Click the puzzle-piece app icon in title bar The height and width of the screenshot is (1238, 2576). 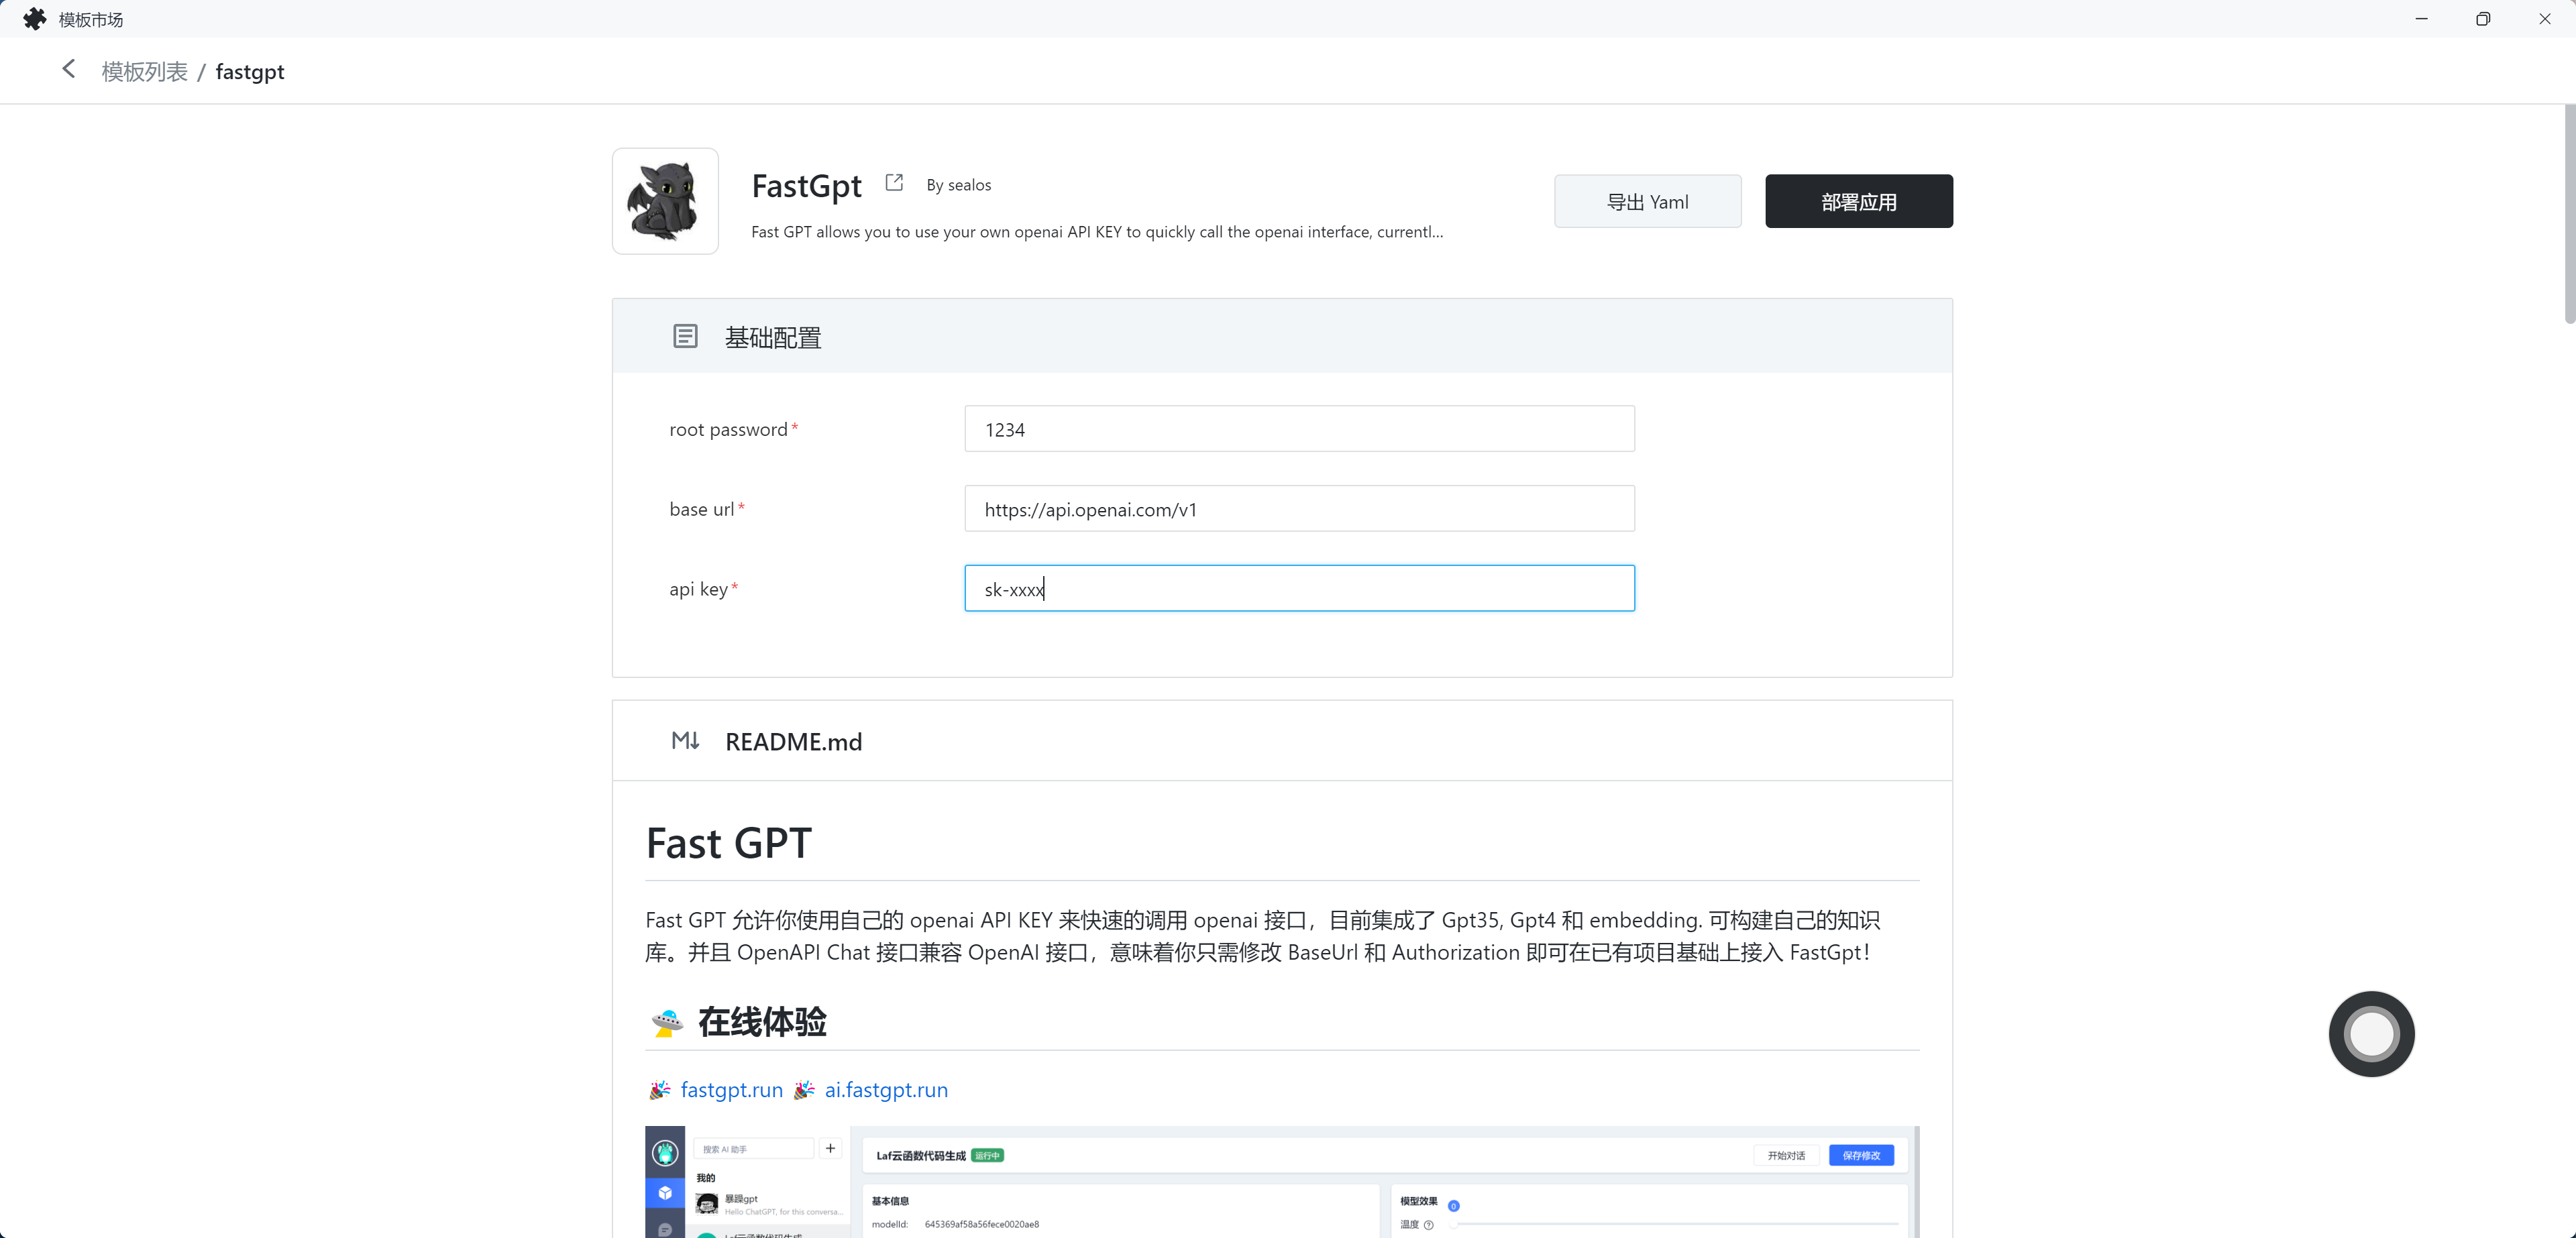pos(34,19)
